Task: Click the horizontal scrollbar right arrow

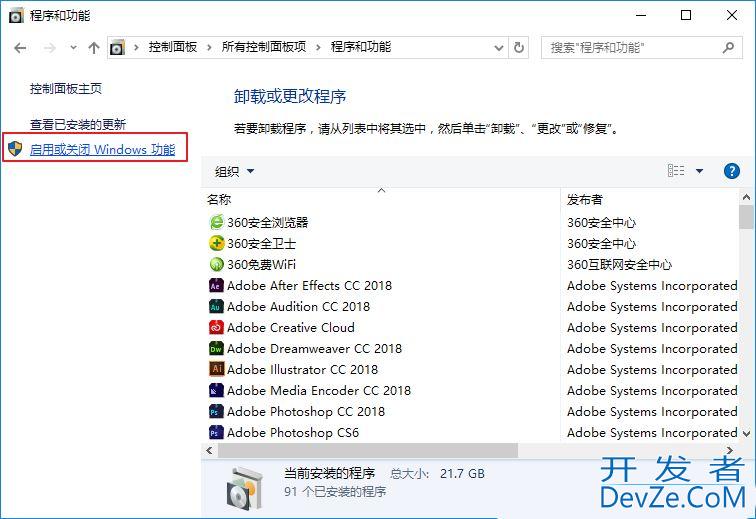Action: click(x=730, y=451)
